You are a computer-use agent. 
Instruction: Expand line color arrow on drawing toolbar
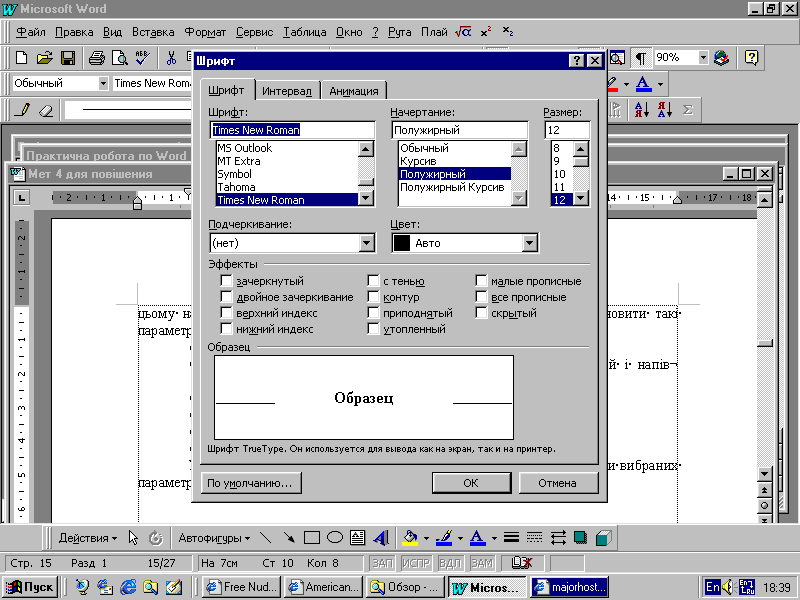[460, 538]
